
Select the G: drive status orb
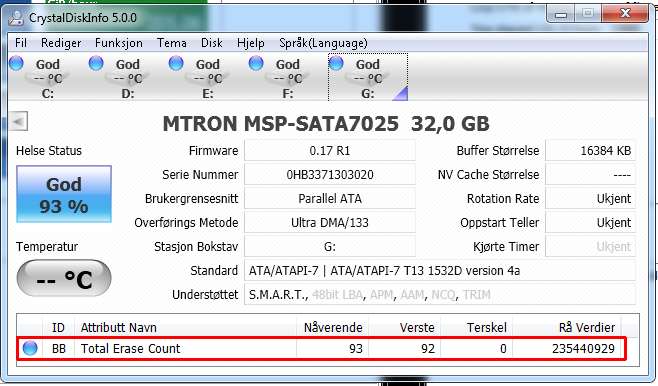coord(336,63)
